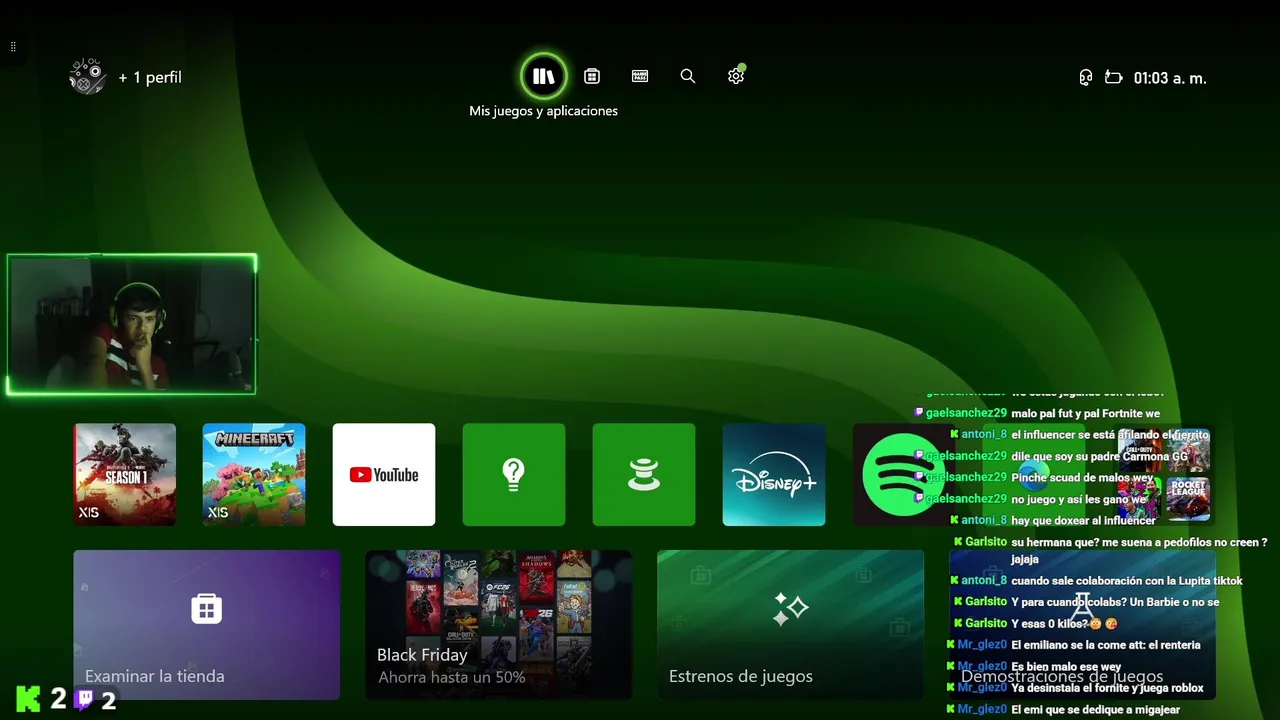The height and width of the screenshot is (720, 1280).
Task: Select chat message 'cuando sale colaboración con la Lupita tiktok'
Action: [x=1127, y=581]
